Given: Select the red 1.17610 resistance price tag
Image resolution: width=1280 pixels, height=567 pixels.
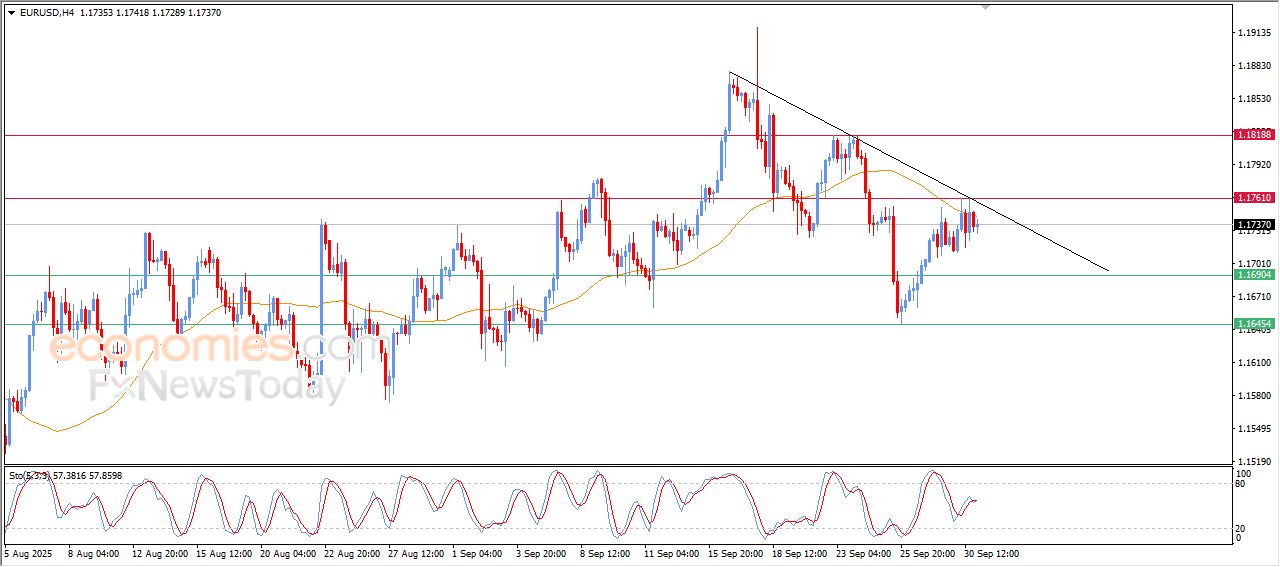Looking at the screenshot, I should 1253,198.
